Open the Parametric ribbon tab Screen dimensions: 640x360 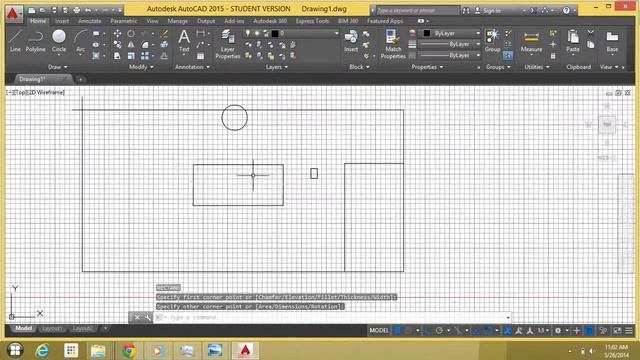(x=124, y=21)
